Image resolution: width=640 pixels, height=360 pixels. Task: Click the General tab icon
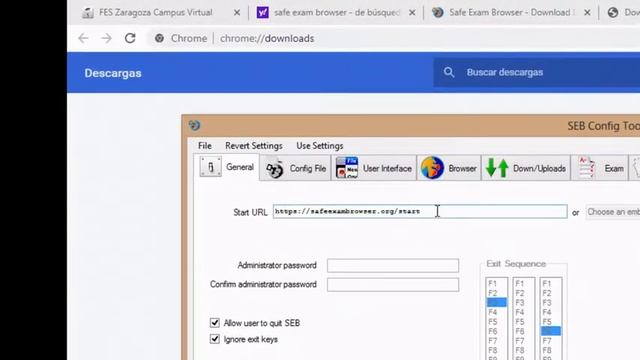click(x=211, y=167)
